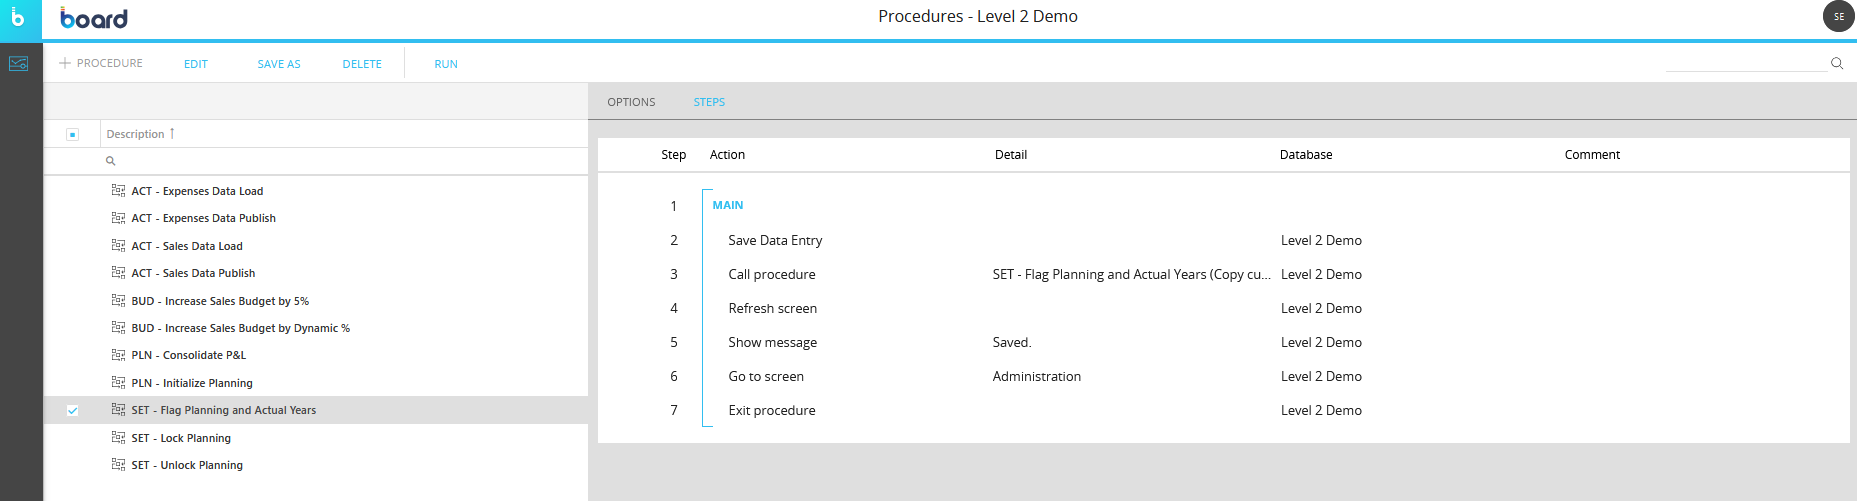
Task: Toggle the select-all checkbox in list header
Action: (72, 134)
